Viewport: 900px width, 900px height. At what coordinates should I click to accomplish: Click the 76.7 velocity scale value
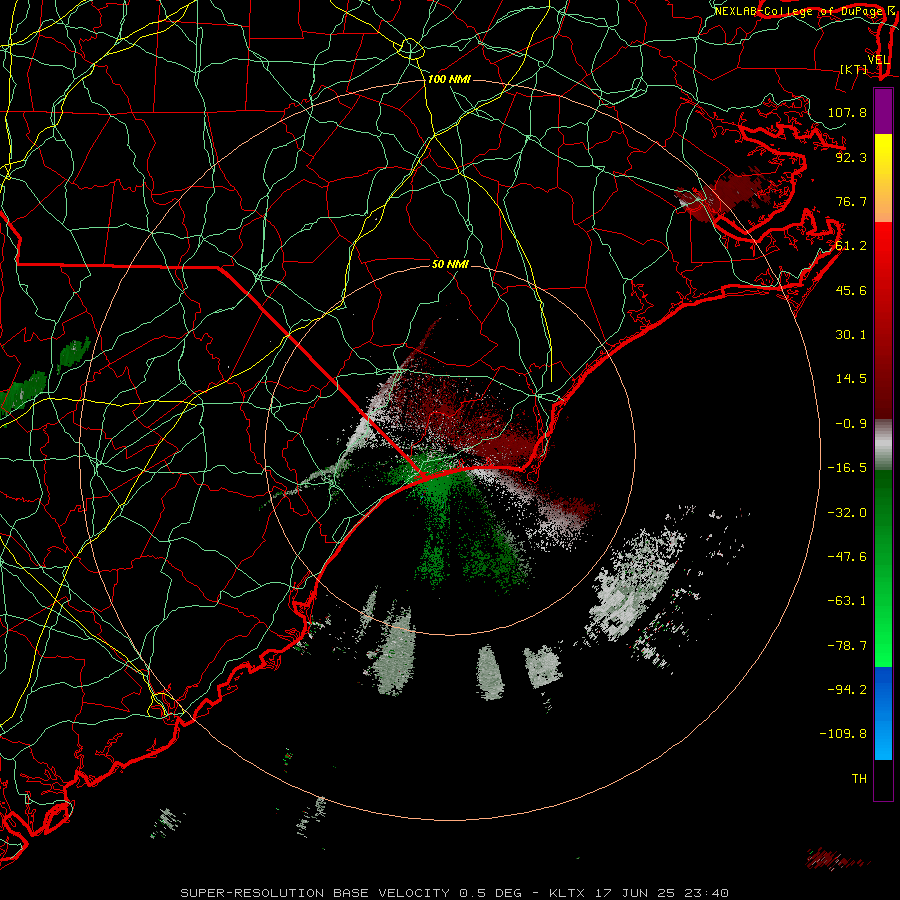coord(851,201)
